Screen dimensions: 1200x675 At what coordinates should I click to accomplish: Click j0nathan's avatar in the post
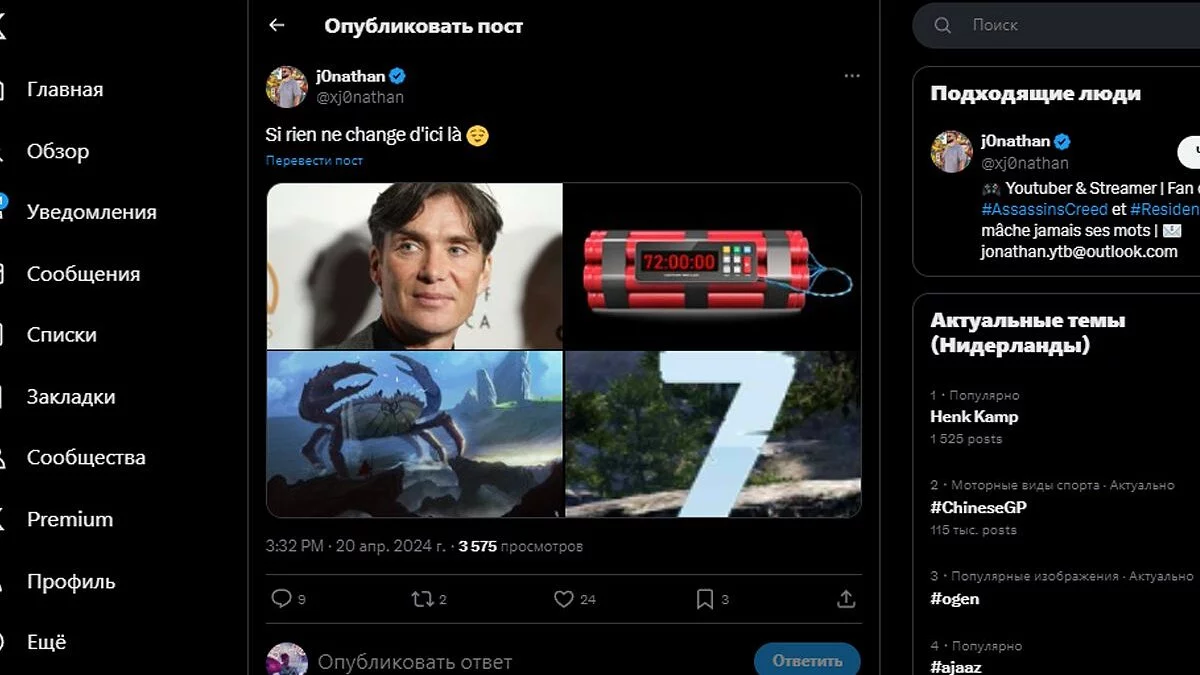pyautogui.click(x=286, y=87)
